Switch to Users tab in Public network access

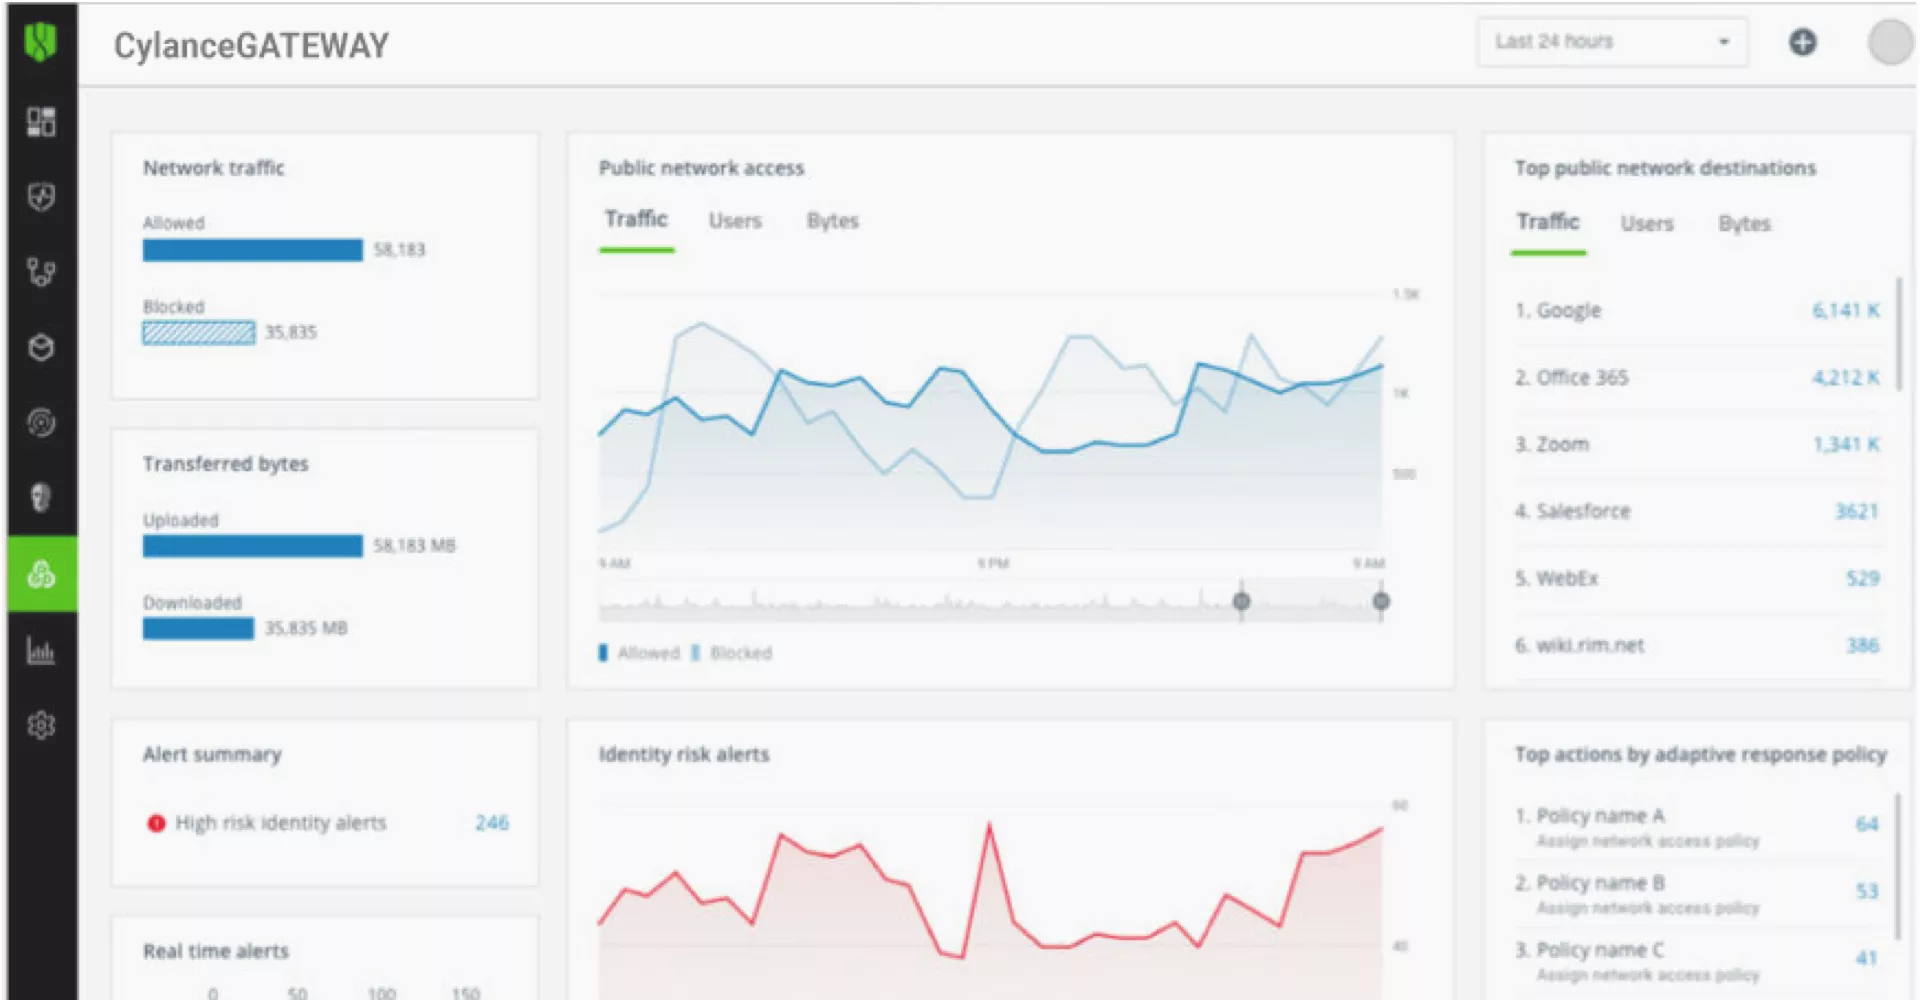(735, 221)
